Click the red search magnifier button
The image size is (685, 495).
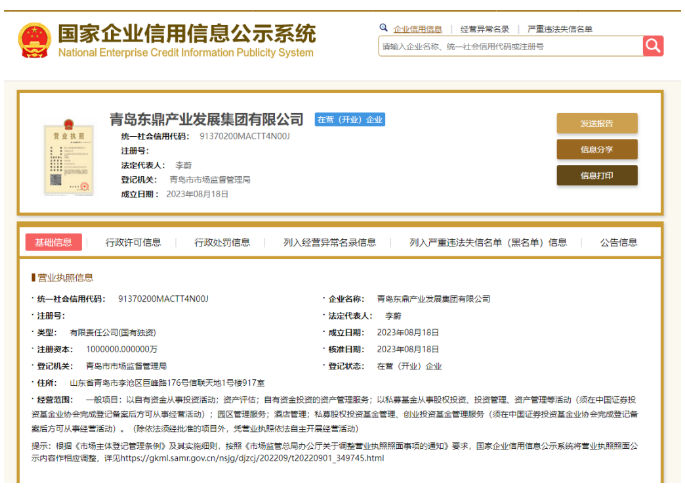click(x=653, y=46)
